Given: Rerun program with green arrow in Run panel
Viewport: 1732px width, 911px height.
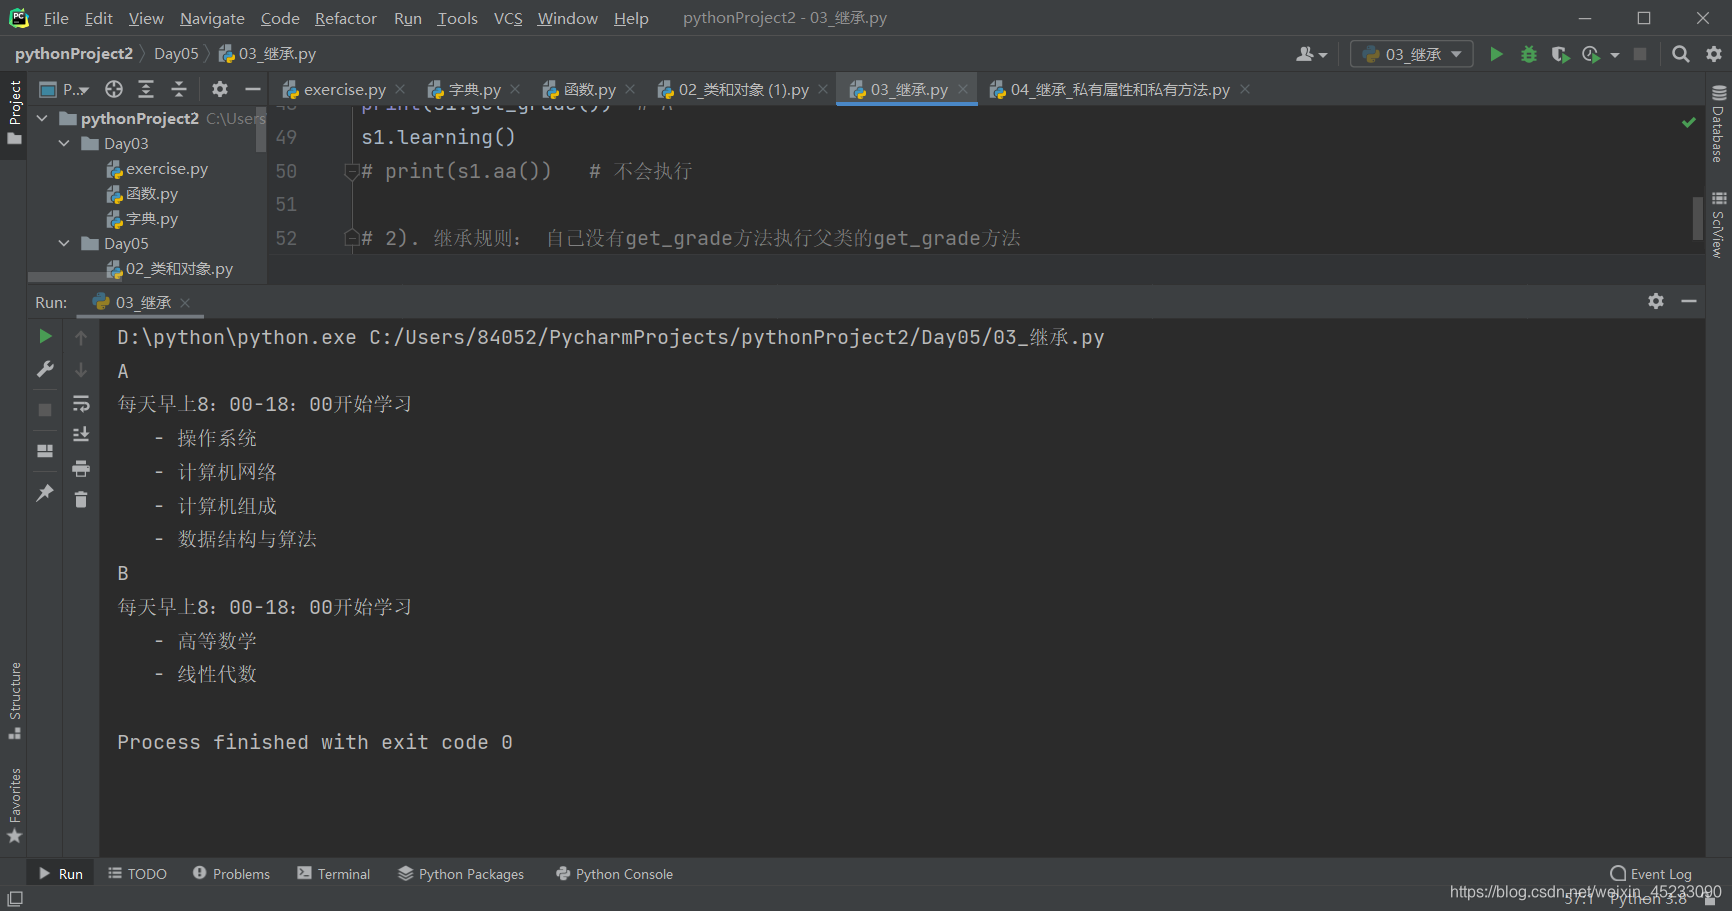Looking at the screenshot, I should pos(45,336).
